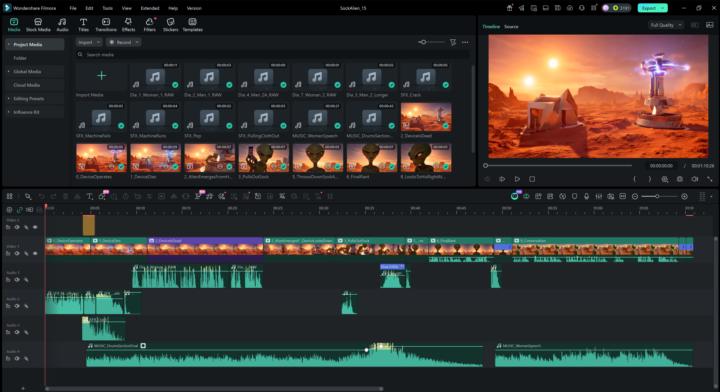Click the media thumbnail size slider
The width and height of the screenshot is (720, 392).
coord(431,42)
